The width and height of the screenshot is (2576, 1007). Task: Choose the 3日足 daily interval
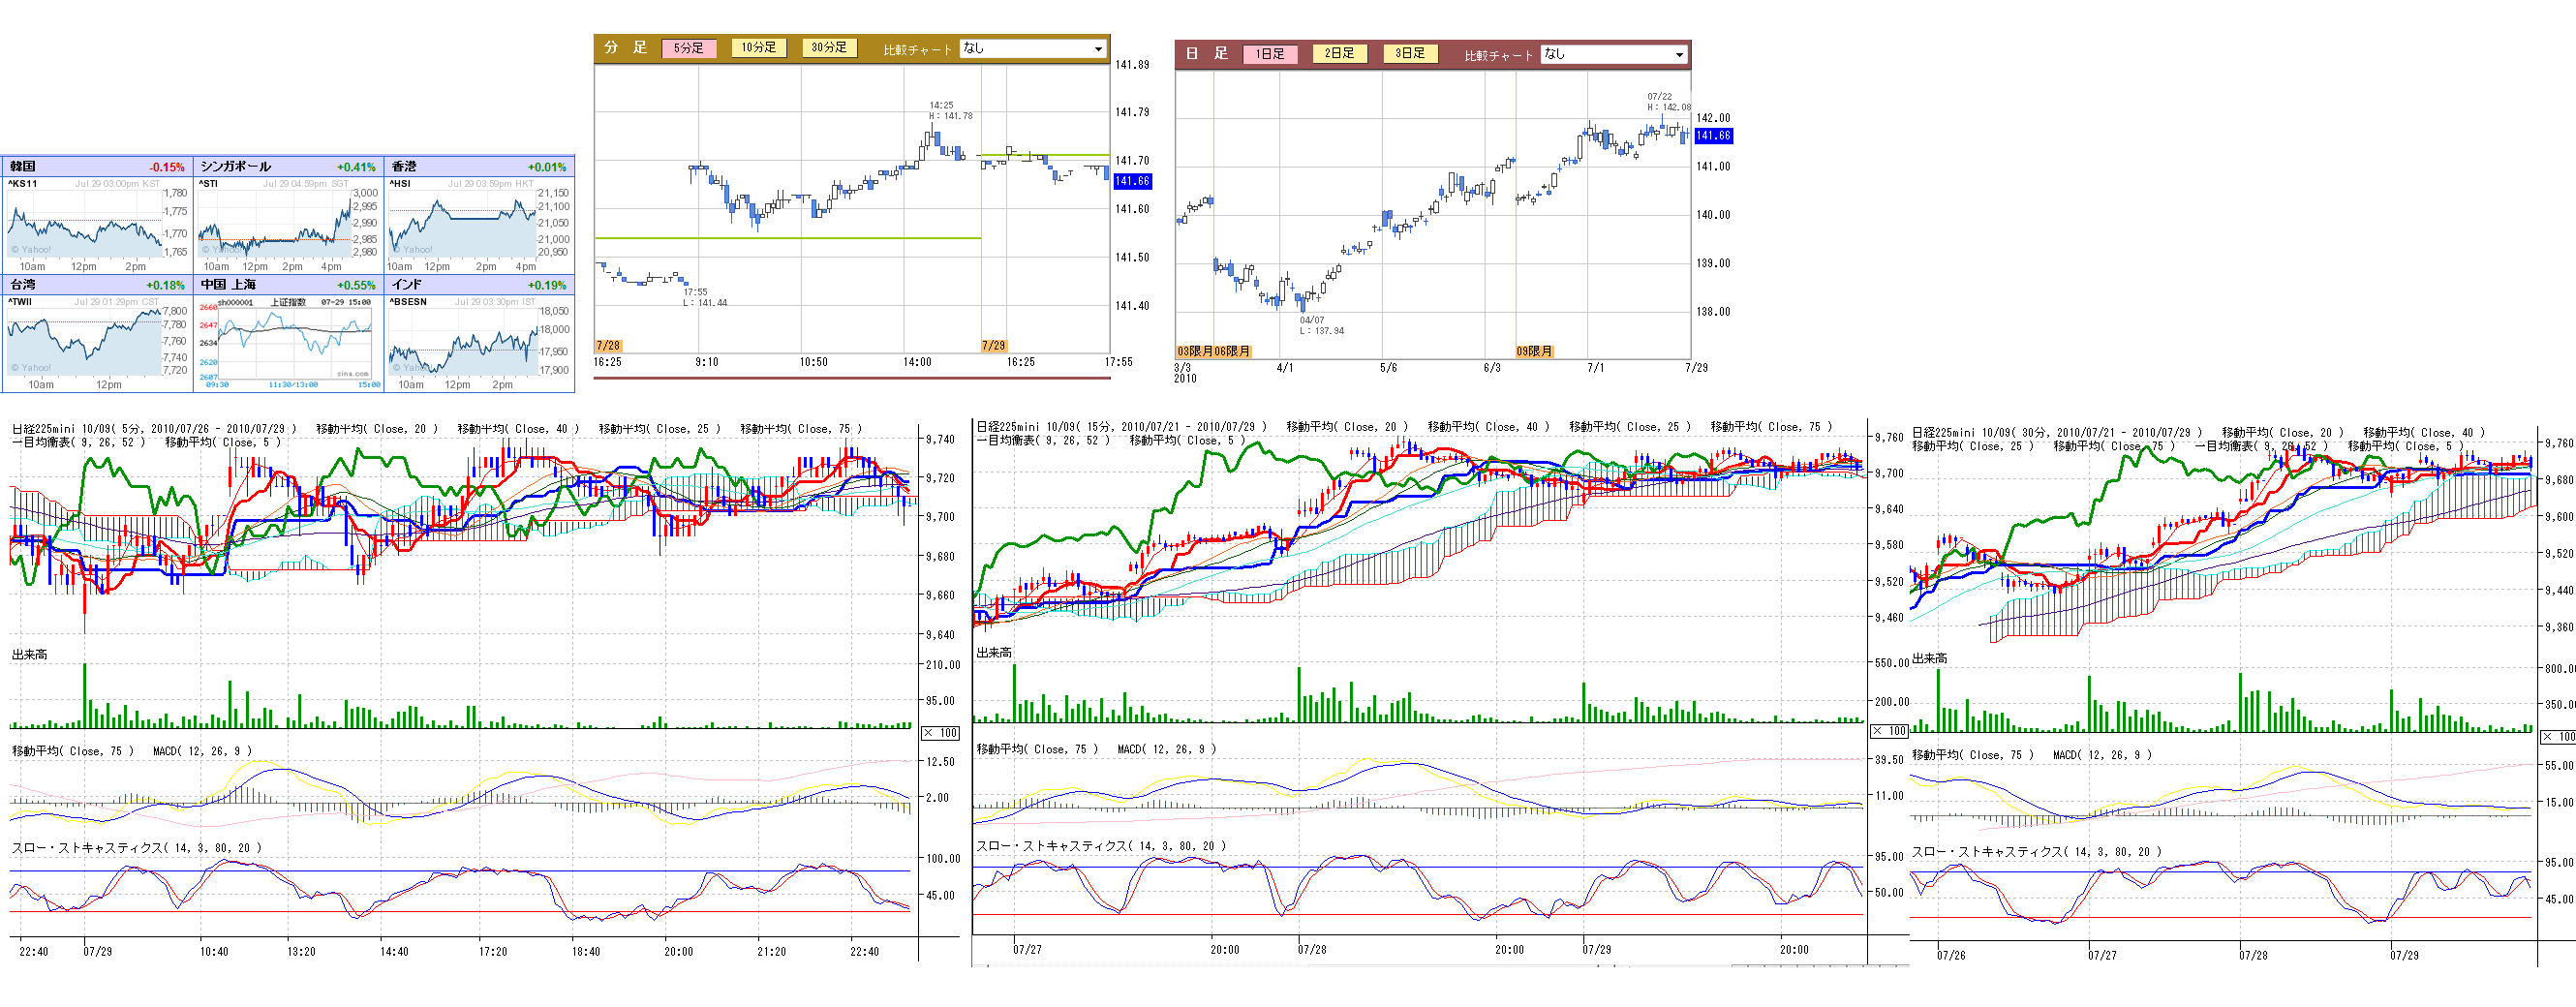click(x=1409, y=54)
